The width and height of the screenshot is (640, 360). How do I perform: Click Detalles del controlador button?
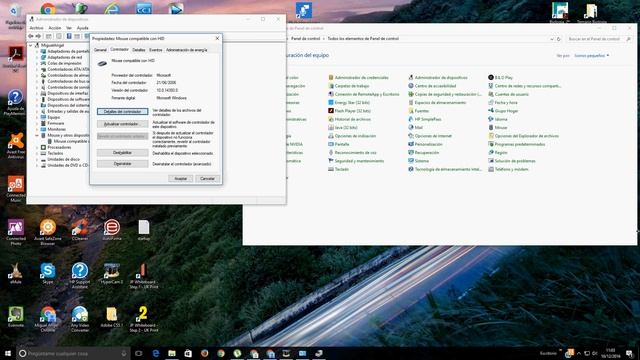[x=122, y=111]
